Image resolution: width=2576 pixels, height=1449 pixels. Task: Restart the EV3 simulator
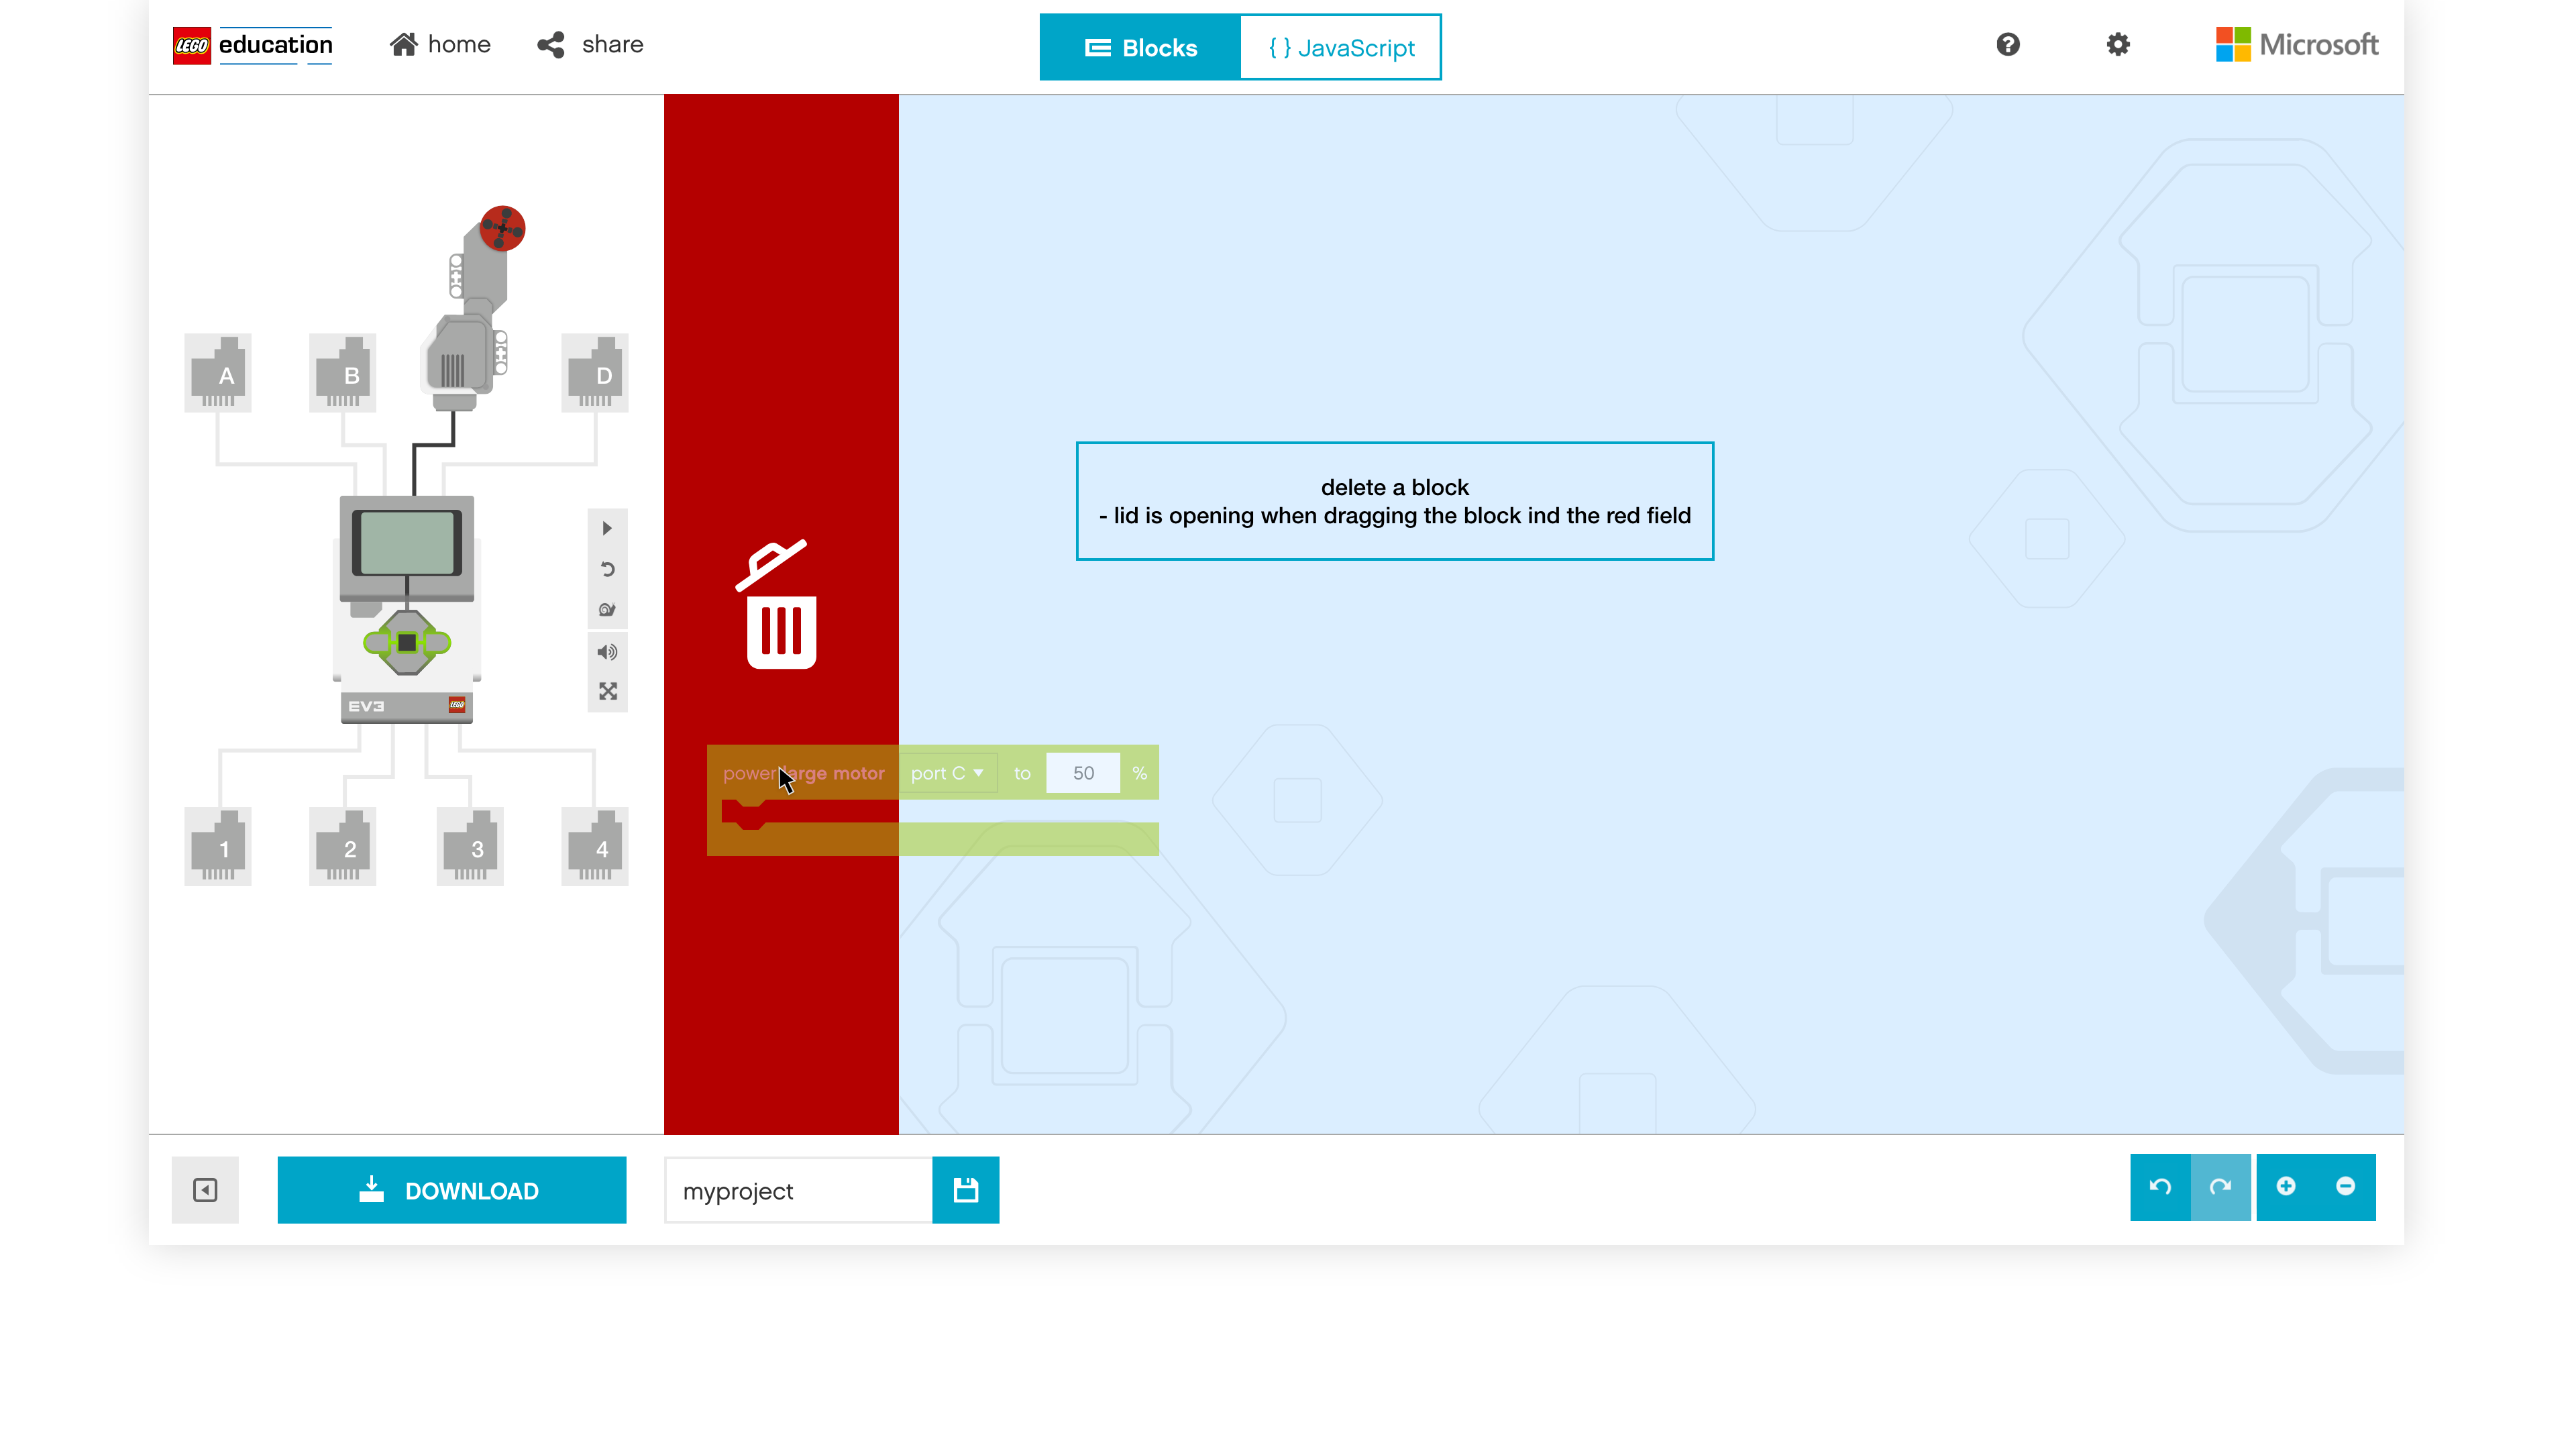[607, 570]
